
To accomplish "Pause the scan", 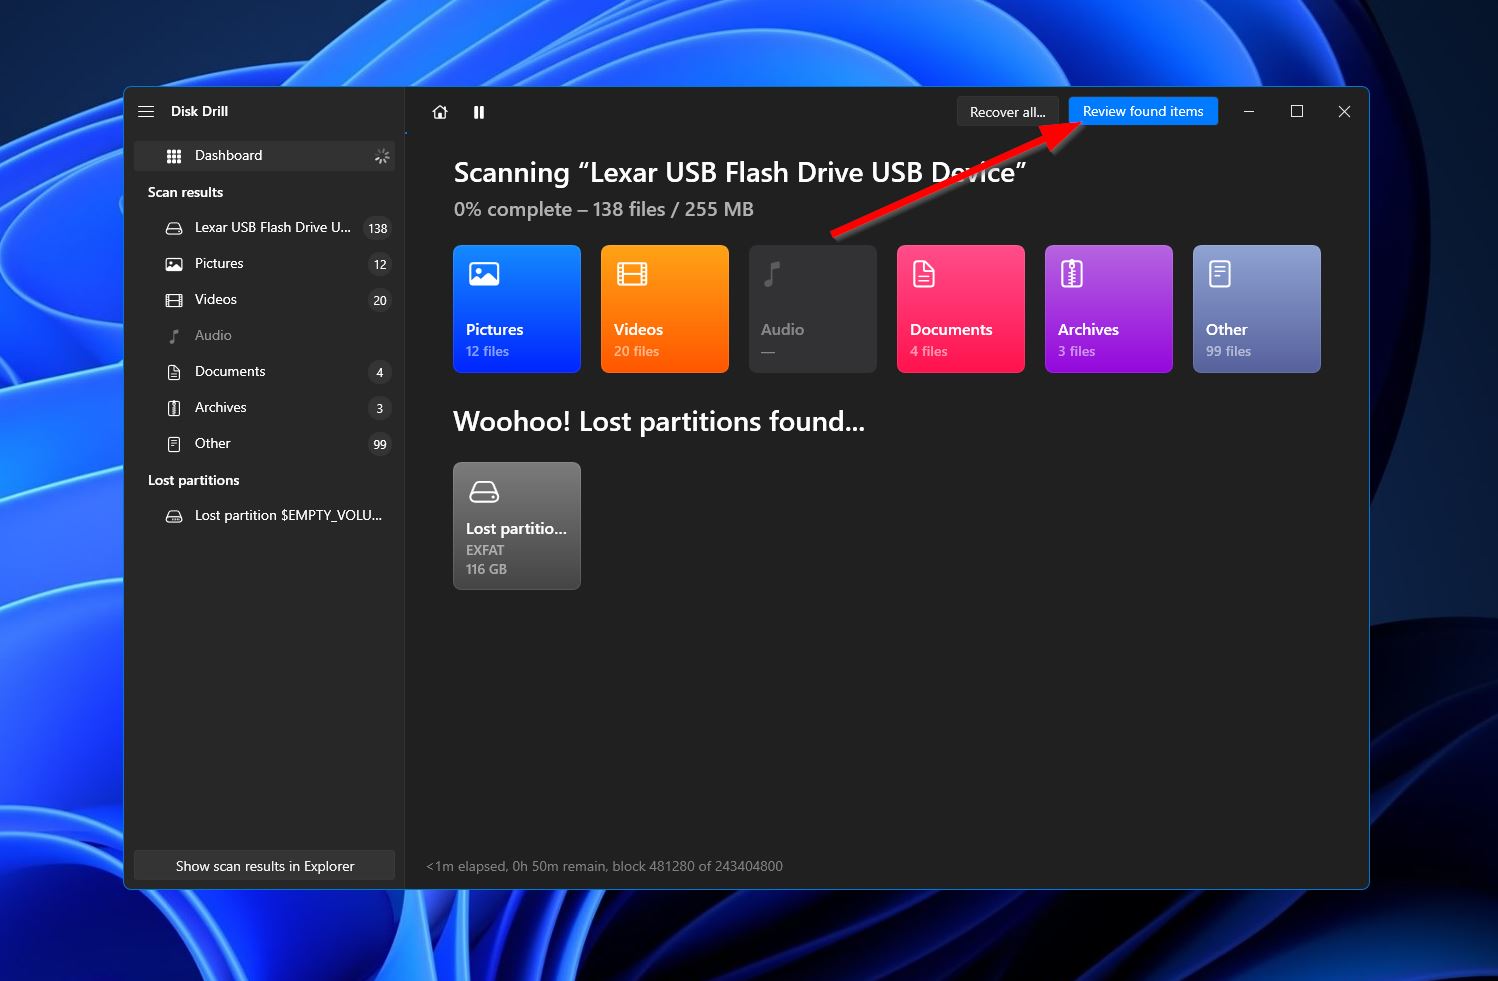I will tap(479, 112).
